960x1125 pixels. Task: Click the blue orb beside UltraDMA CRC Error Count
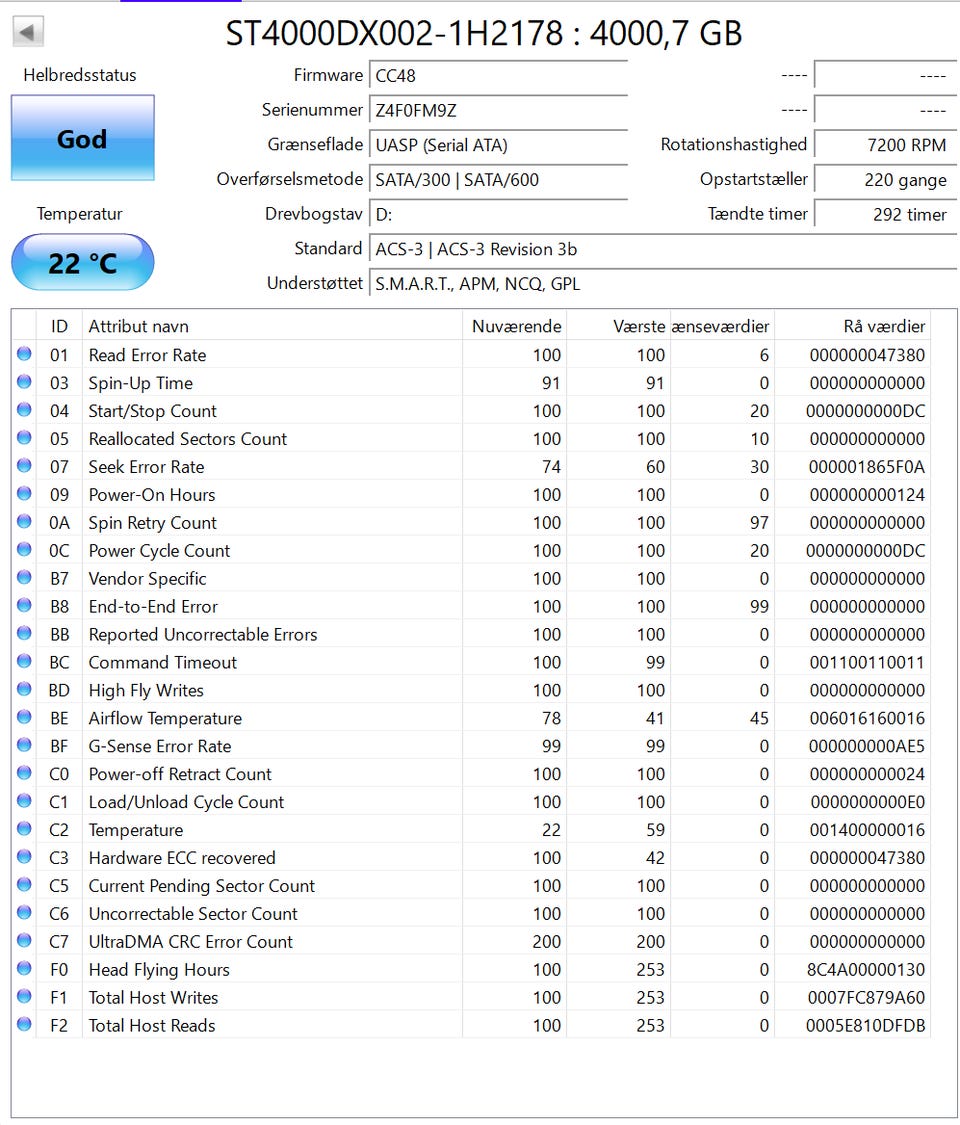(24, 941)
